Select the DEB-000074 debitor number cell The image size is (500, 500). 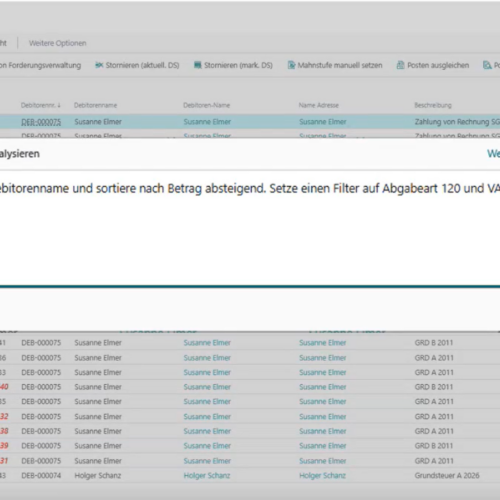pyautogui.click(x=41, y=476)
